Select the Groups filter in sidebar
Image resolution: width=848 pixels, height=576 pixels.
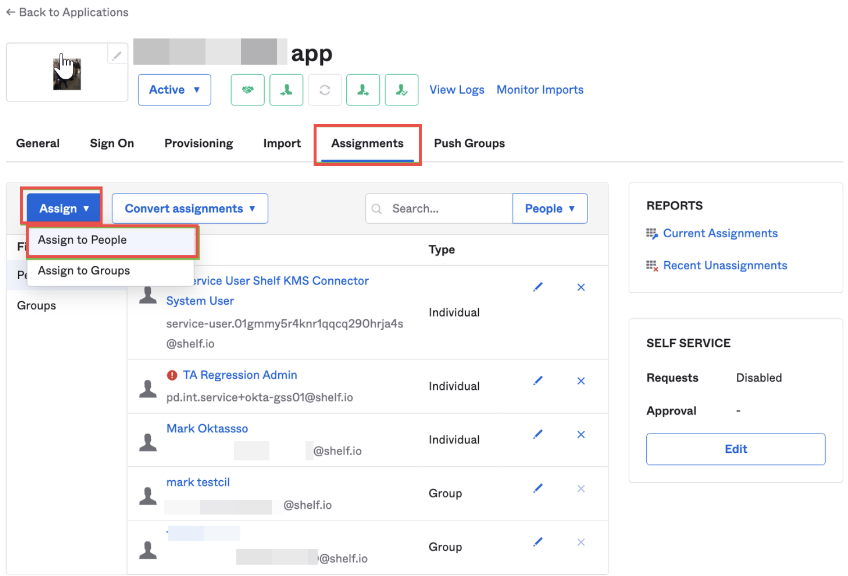click(36, 306)
